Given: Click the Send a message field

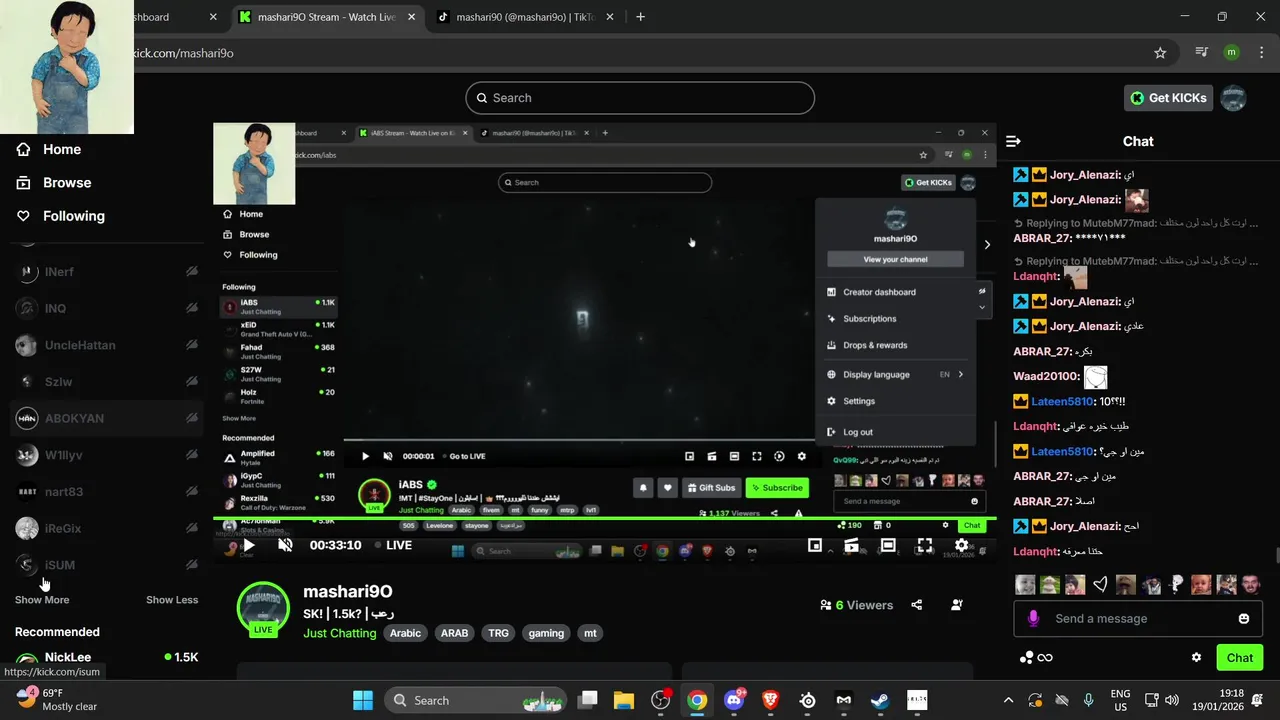Looking at the screenshot, I should tap(1140, 618).
